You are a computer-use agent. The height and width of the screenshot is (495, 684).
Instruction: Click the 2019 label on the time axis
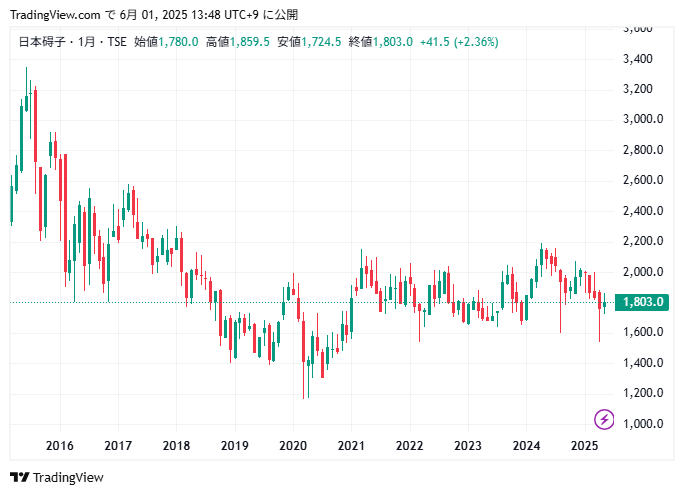pos(235,446)
